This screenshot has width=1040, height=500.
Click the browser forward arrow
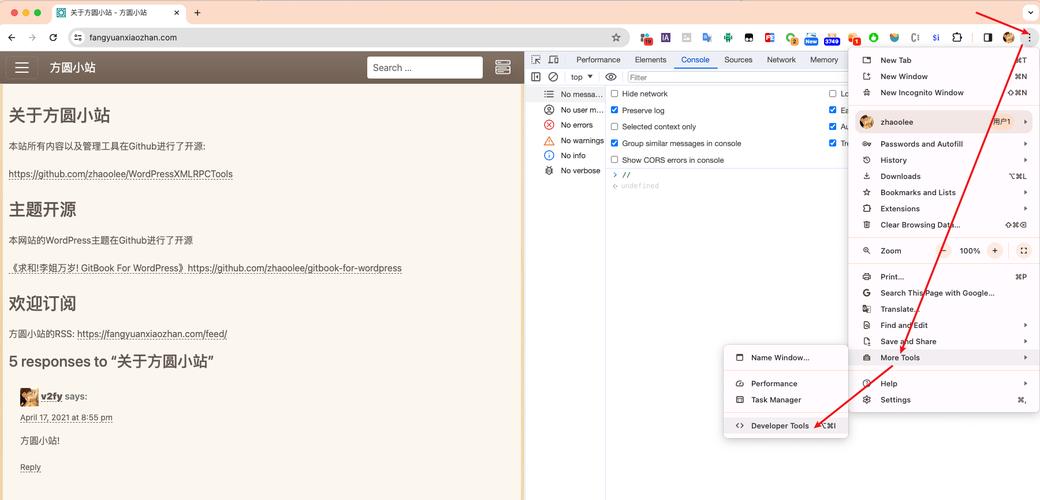(32, 38)
